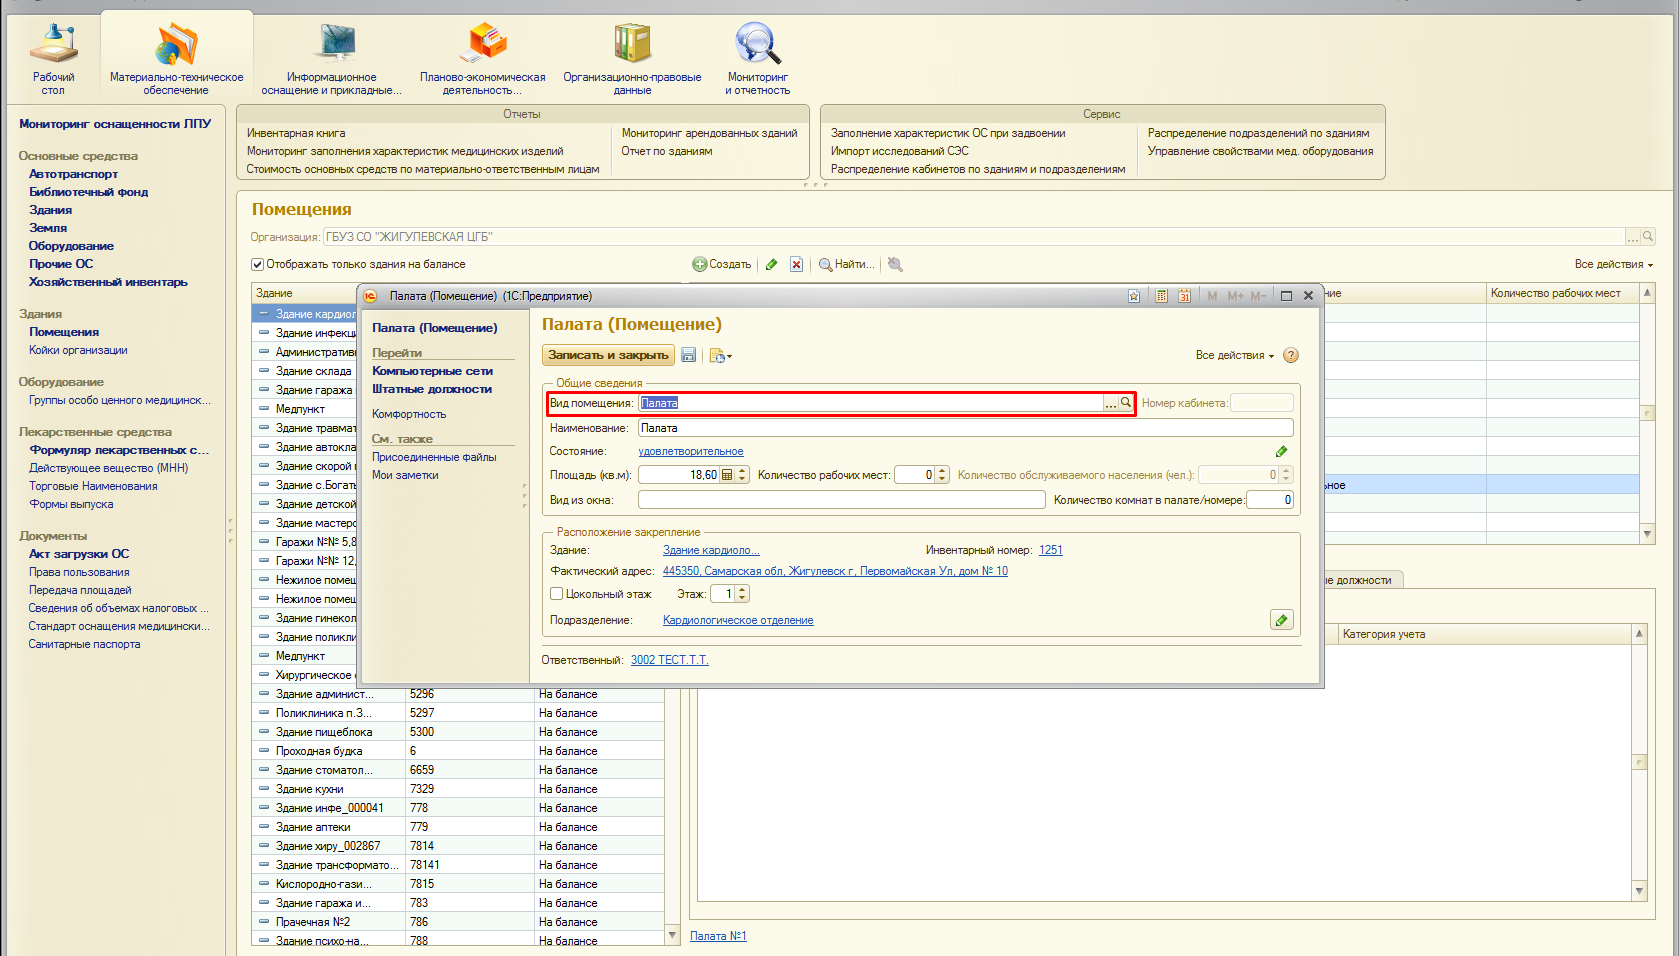The image size is (1679, 956).
Task: Click green pencil icon beside Подразделение
Action: click(1281, 620)
